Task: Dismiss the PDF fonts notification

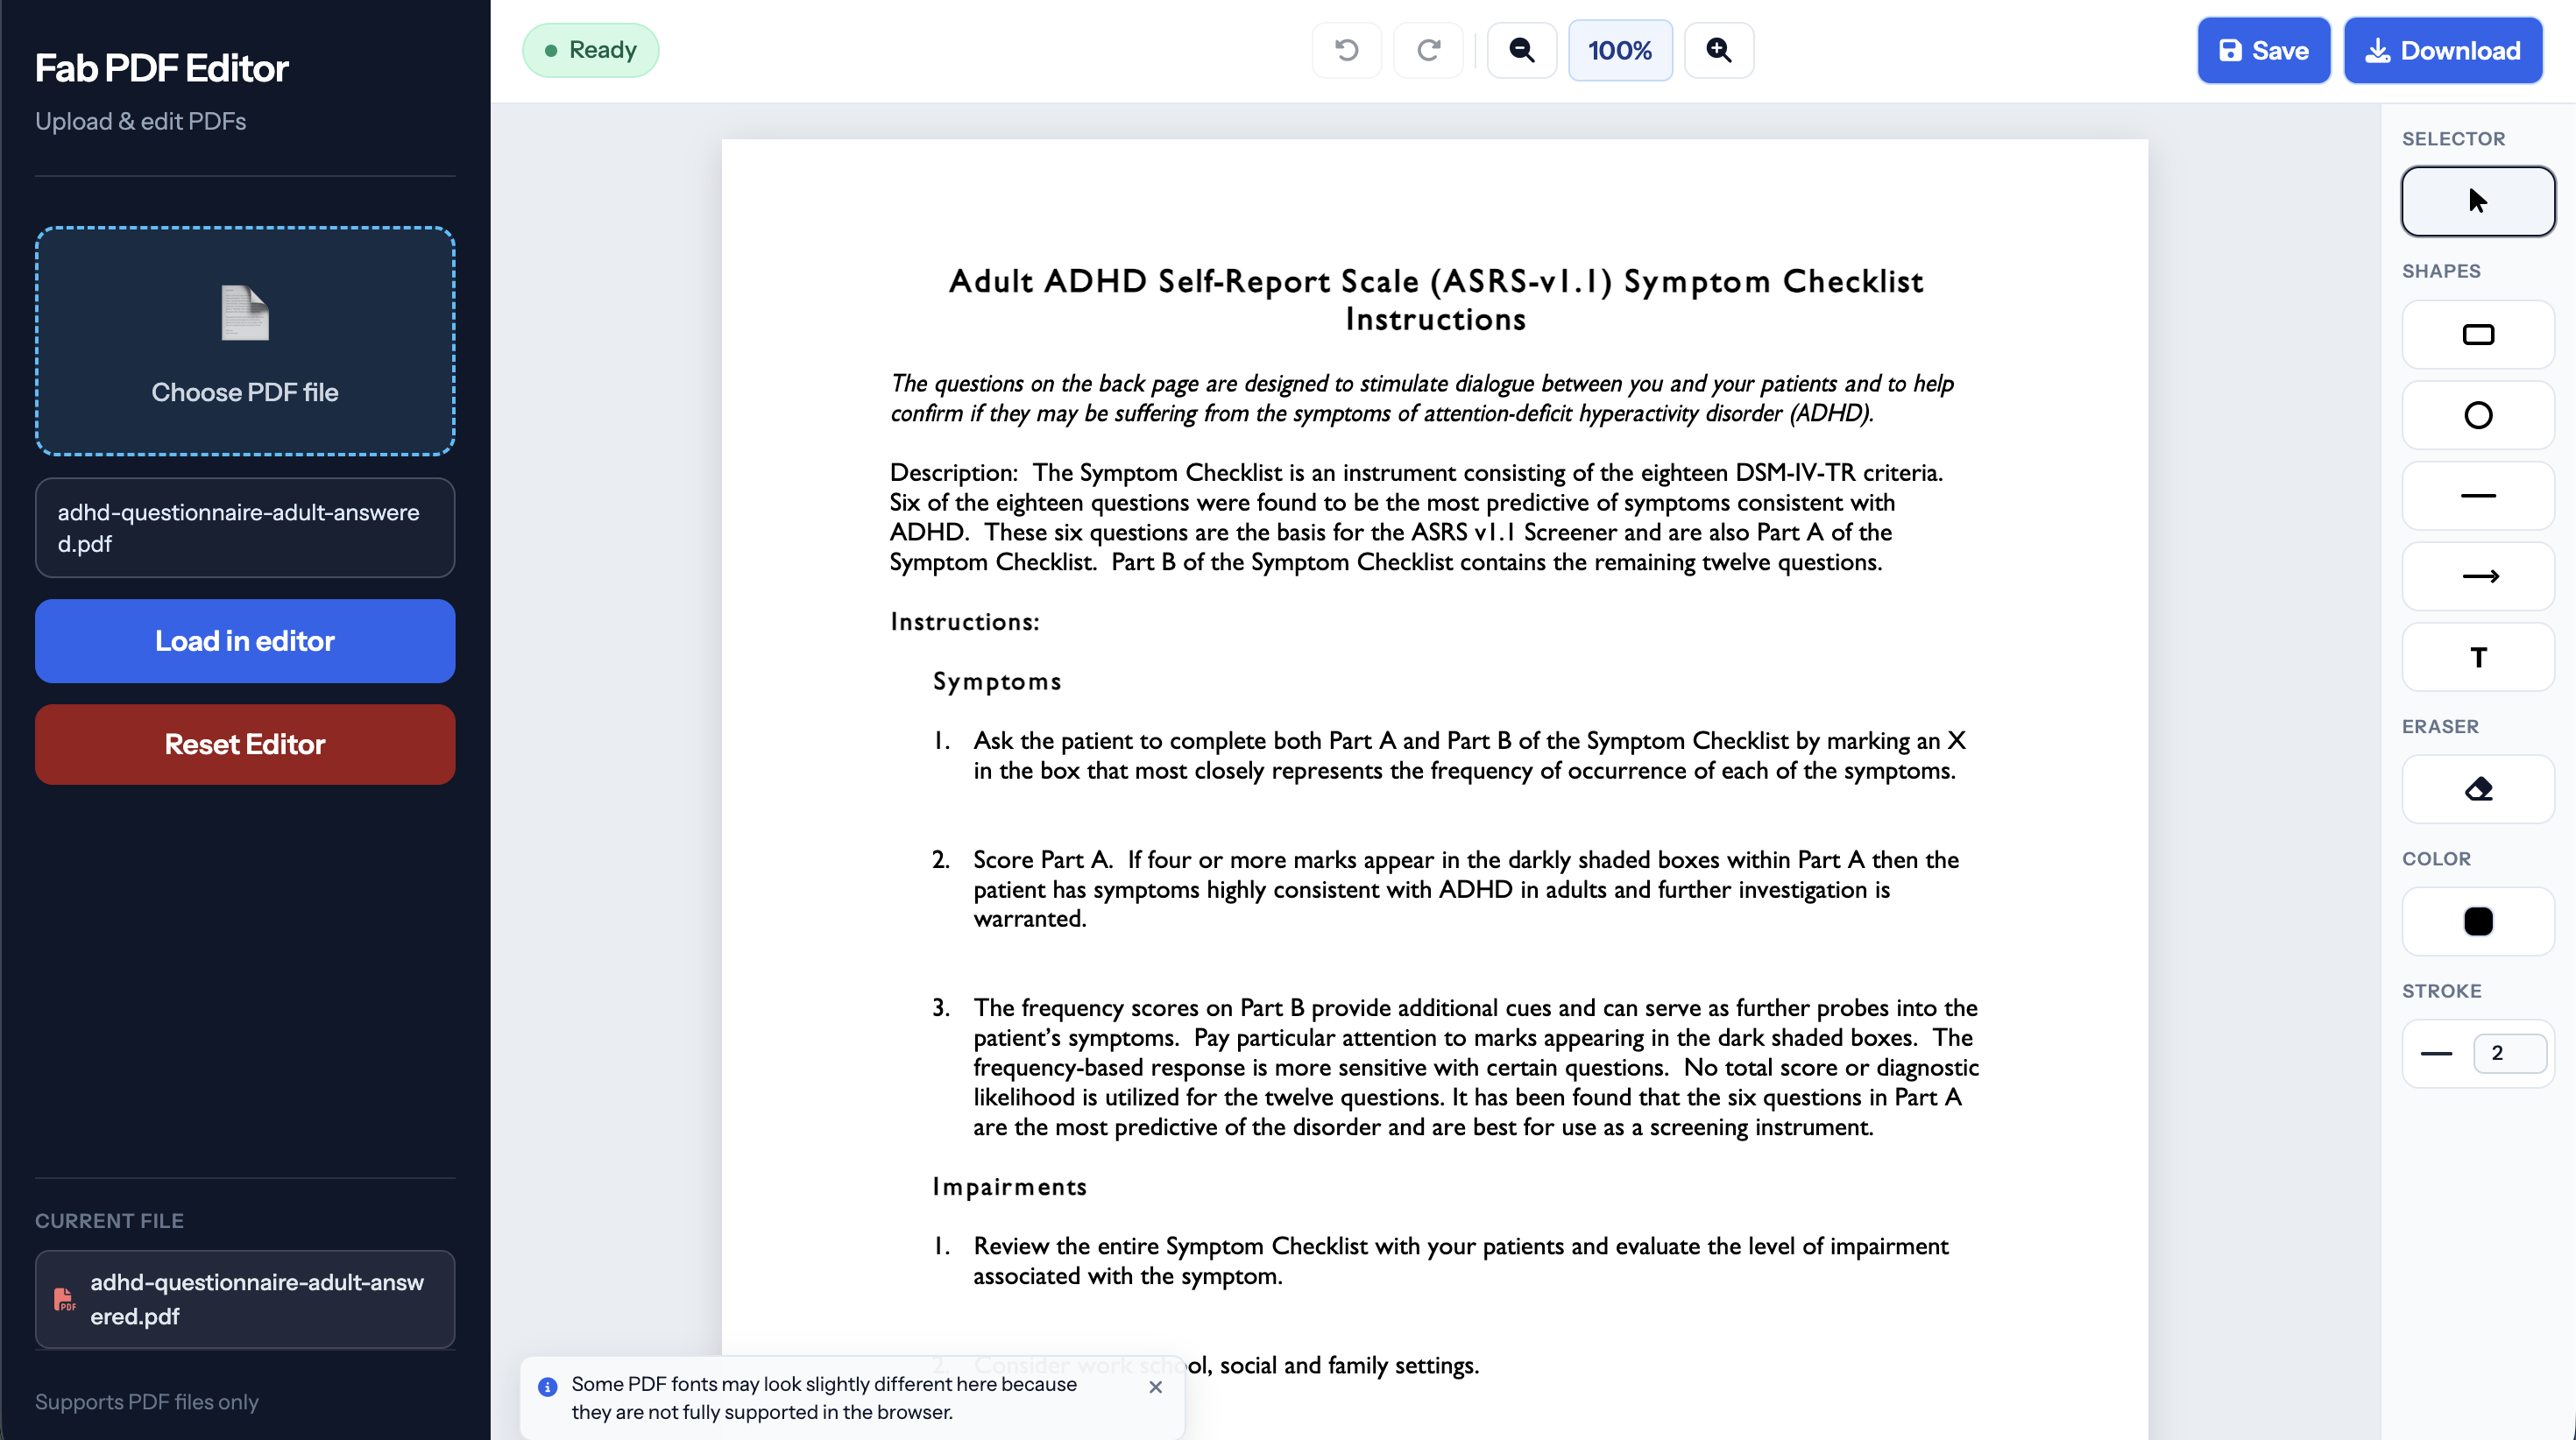Action: click(x=1155, y=1387)
